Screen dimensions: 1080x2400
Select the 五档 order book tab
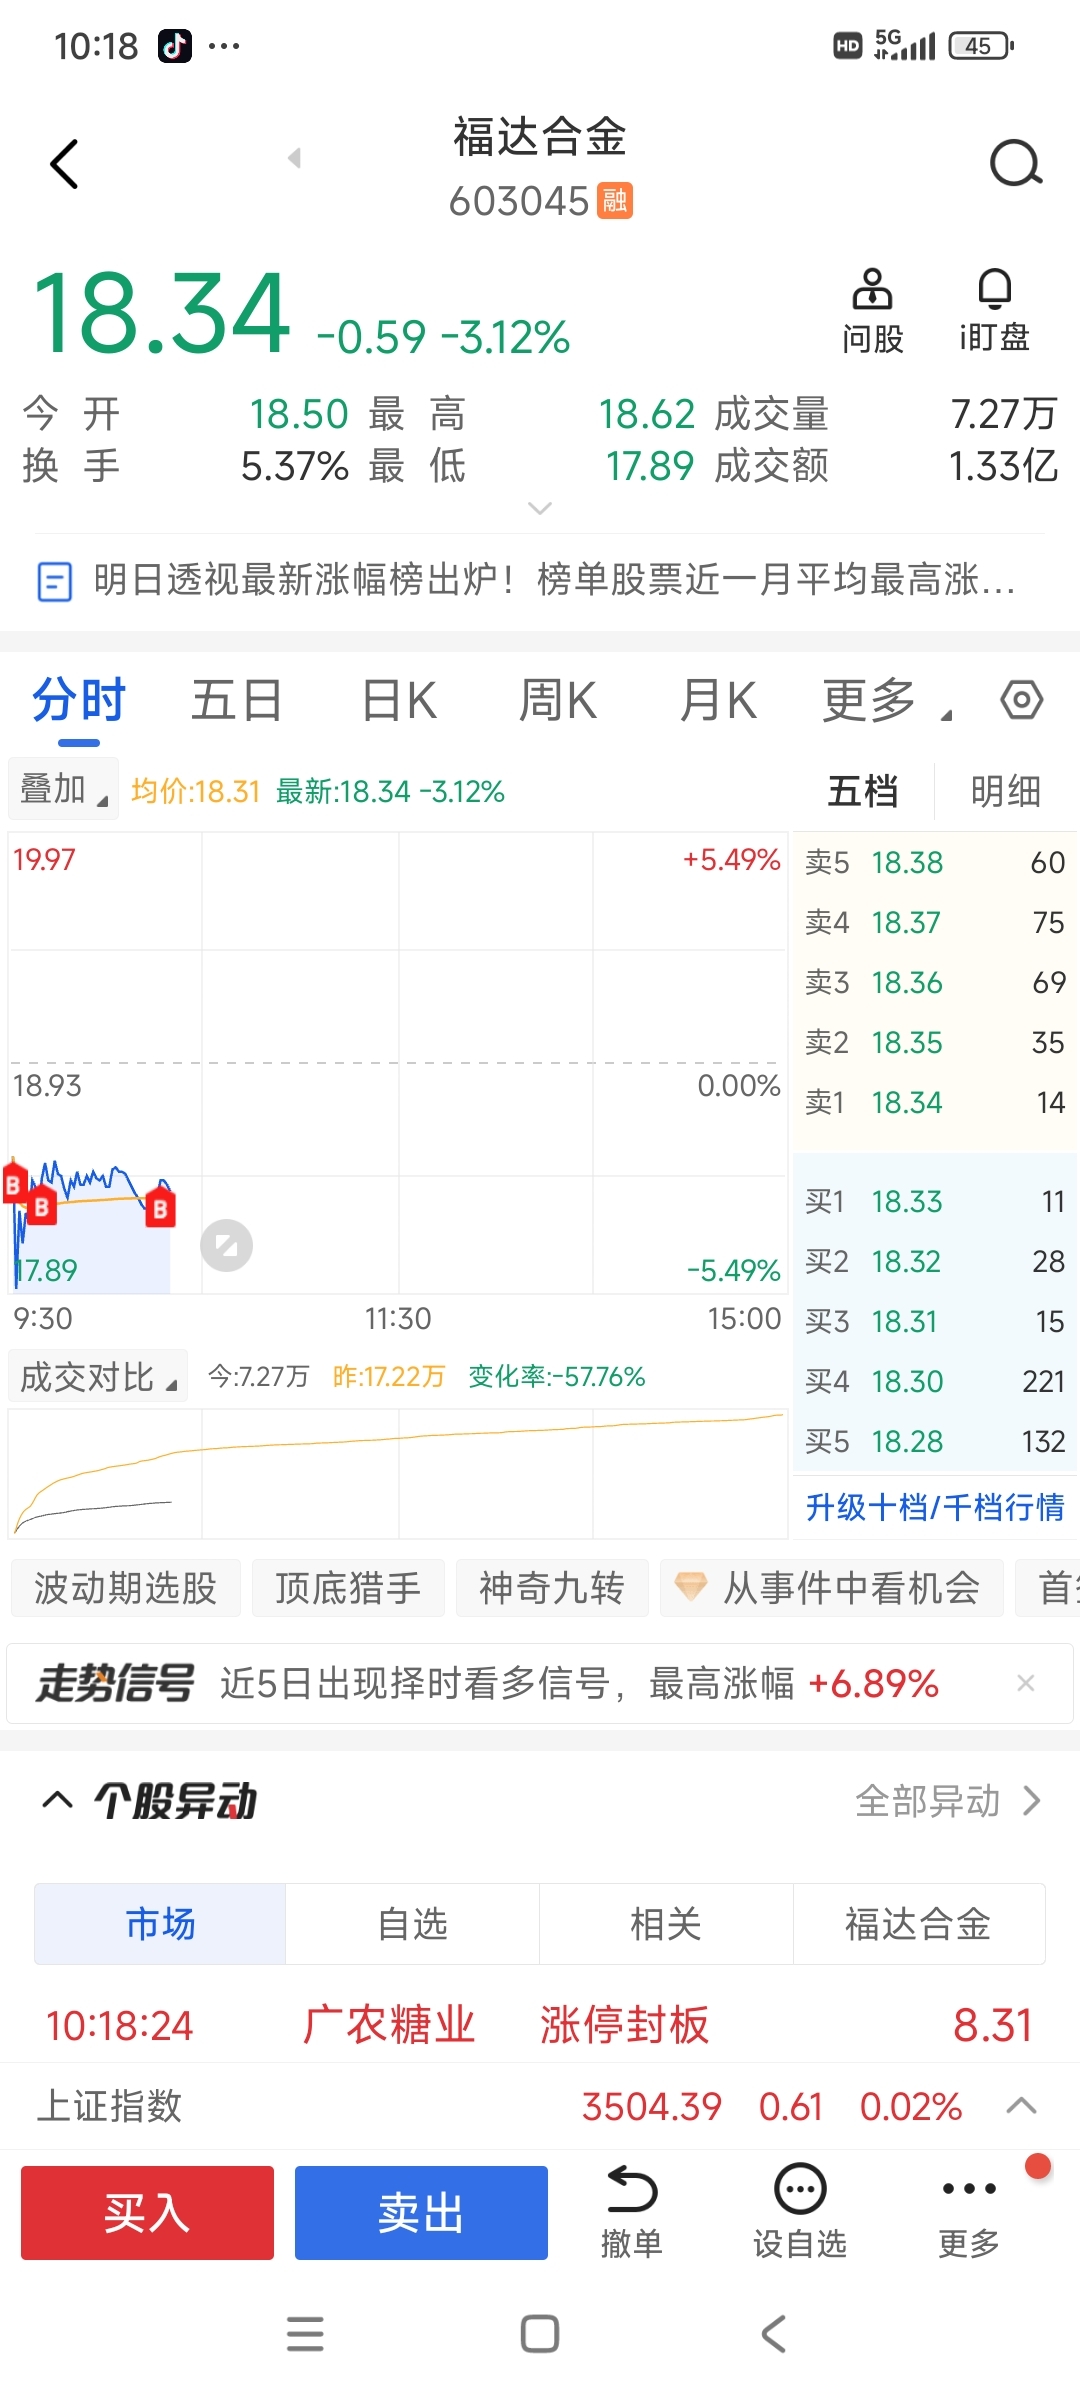pyautogui.click(x=863, y=791)
